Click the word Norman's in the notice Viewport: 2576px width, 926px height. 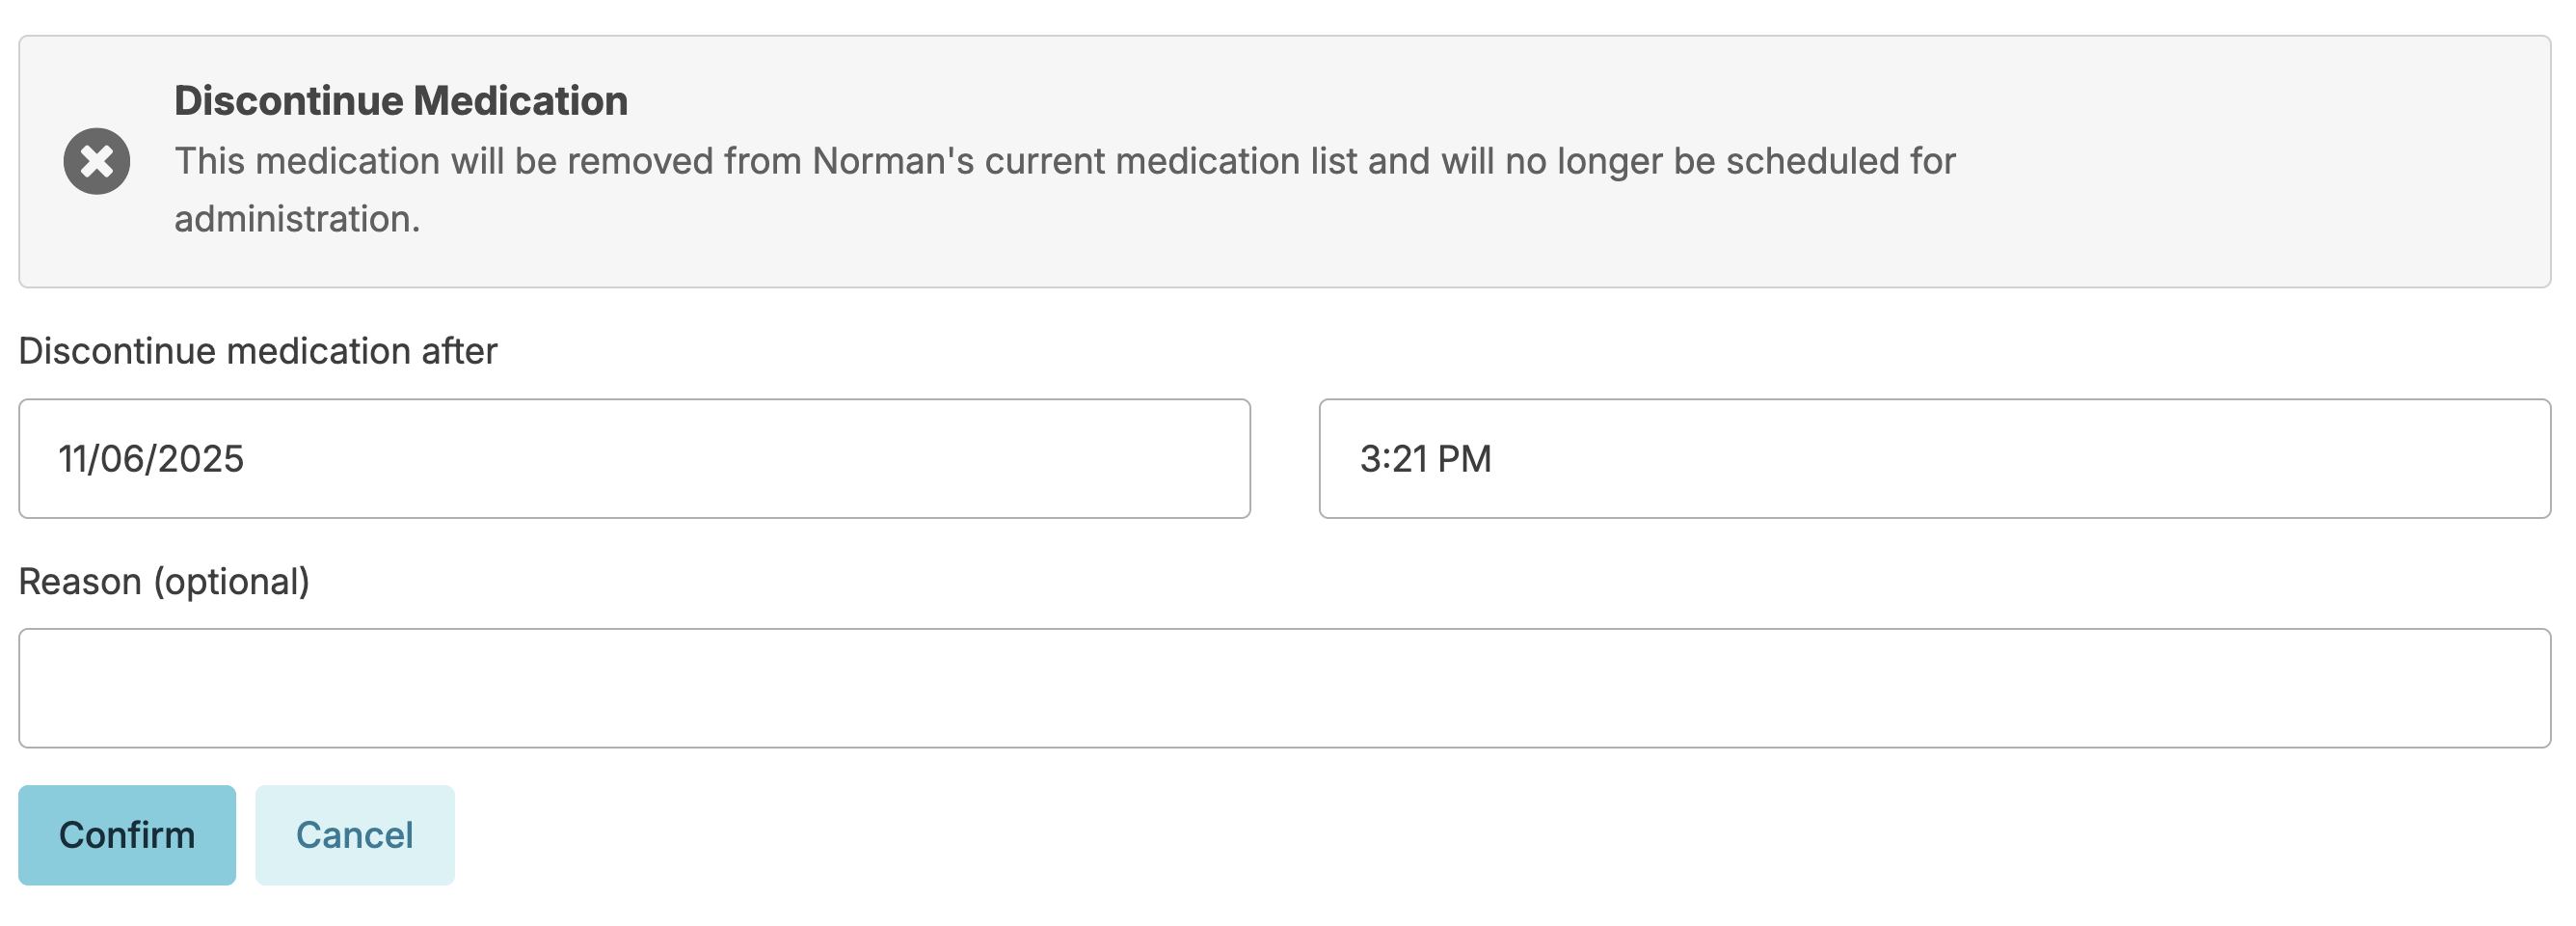892,162
